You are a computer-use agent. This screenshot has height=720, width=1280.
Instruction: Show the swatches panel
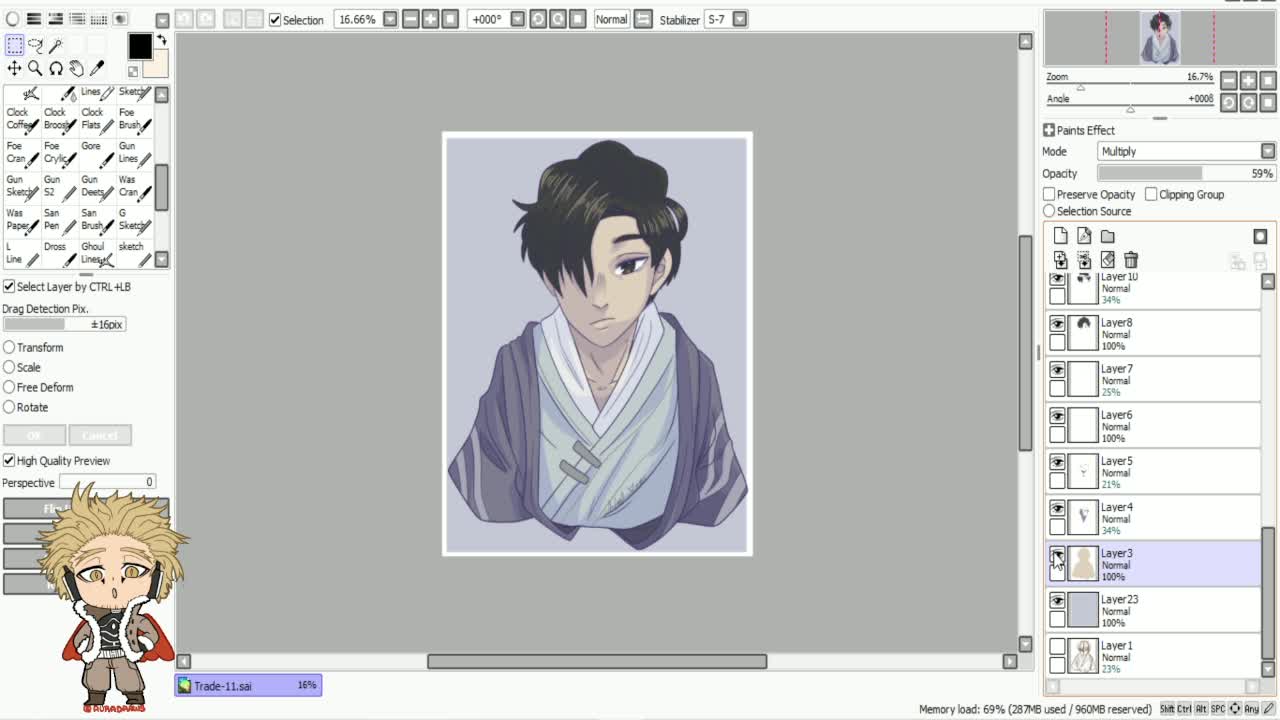coord(99,19)
